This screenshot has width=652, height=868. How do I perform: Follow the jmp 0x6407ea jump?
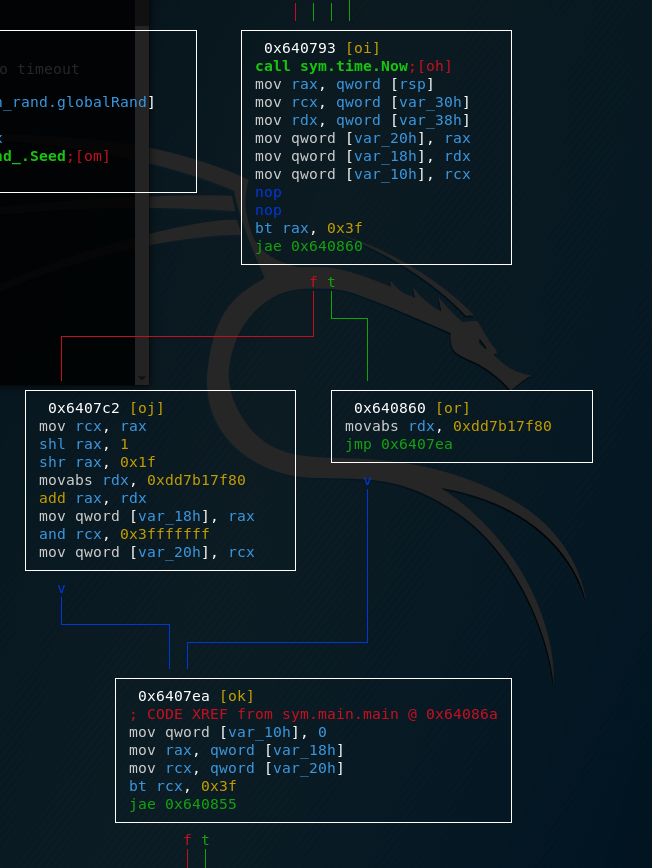[399, 445]
